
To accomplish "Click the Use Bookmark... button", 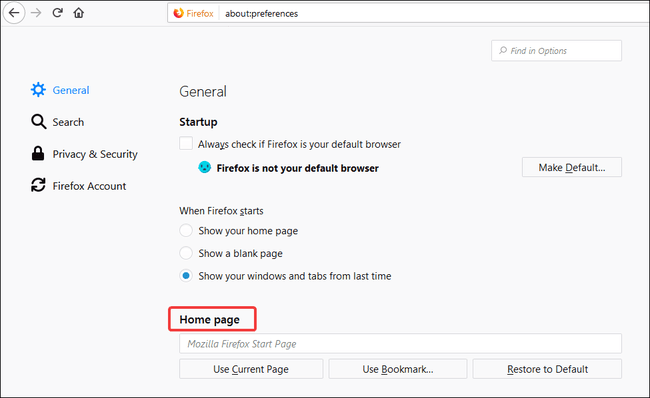I will tap(398, 369).
